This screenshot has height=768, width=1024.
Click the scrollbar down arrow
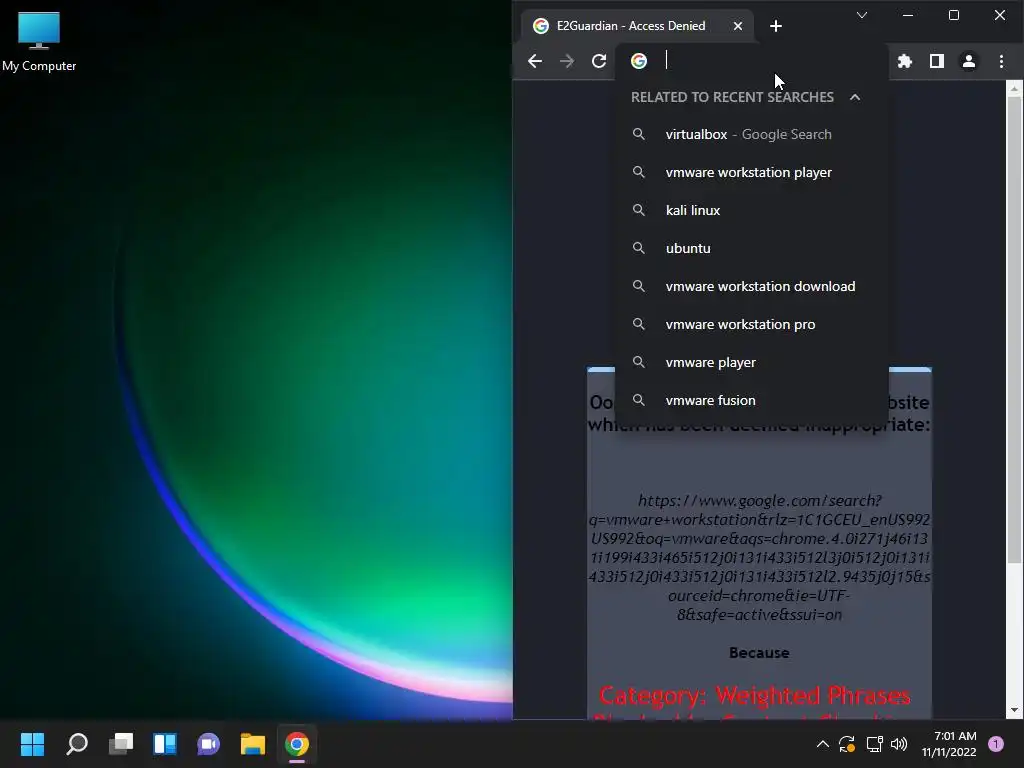pos(1014,710)
